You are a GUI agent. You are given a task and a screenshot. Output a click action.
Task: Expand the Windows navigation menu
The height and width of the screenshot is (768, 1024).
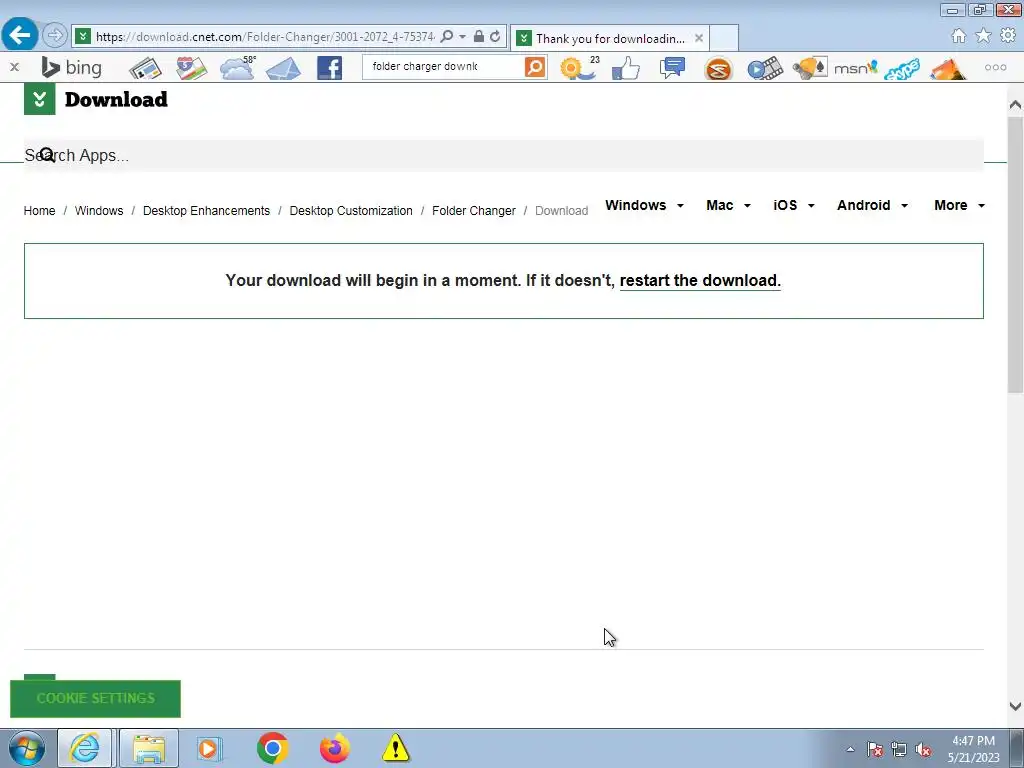[644, 205]
